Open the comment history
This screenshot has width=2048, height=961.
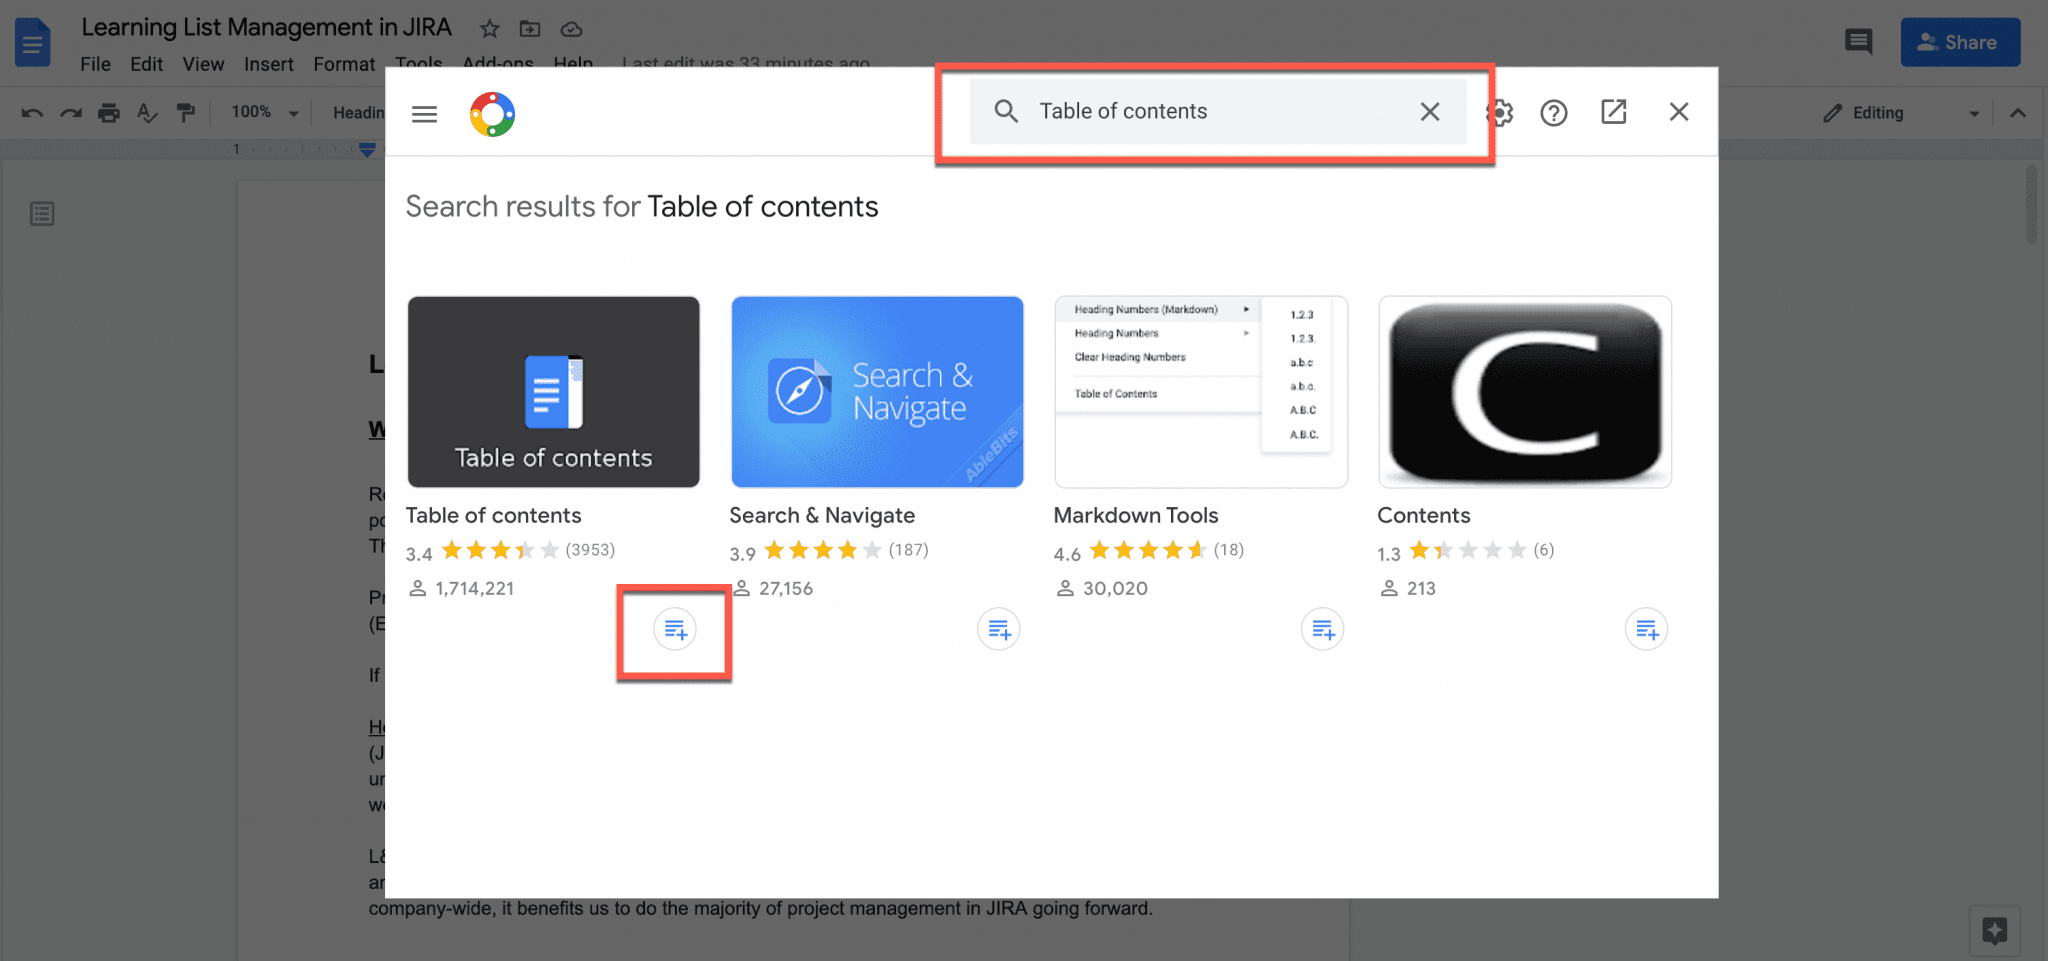pos(1859,41)
